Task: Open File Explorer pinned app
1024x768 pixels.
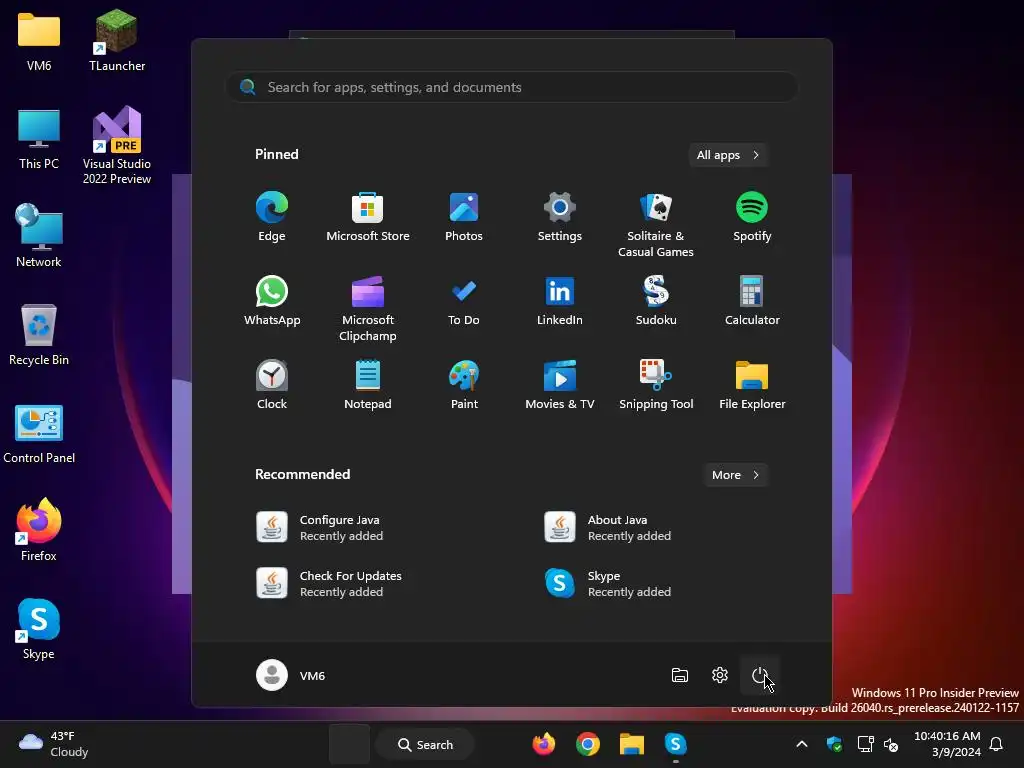Action: point(752,385)
